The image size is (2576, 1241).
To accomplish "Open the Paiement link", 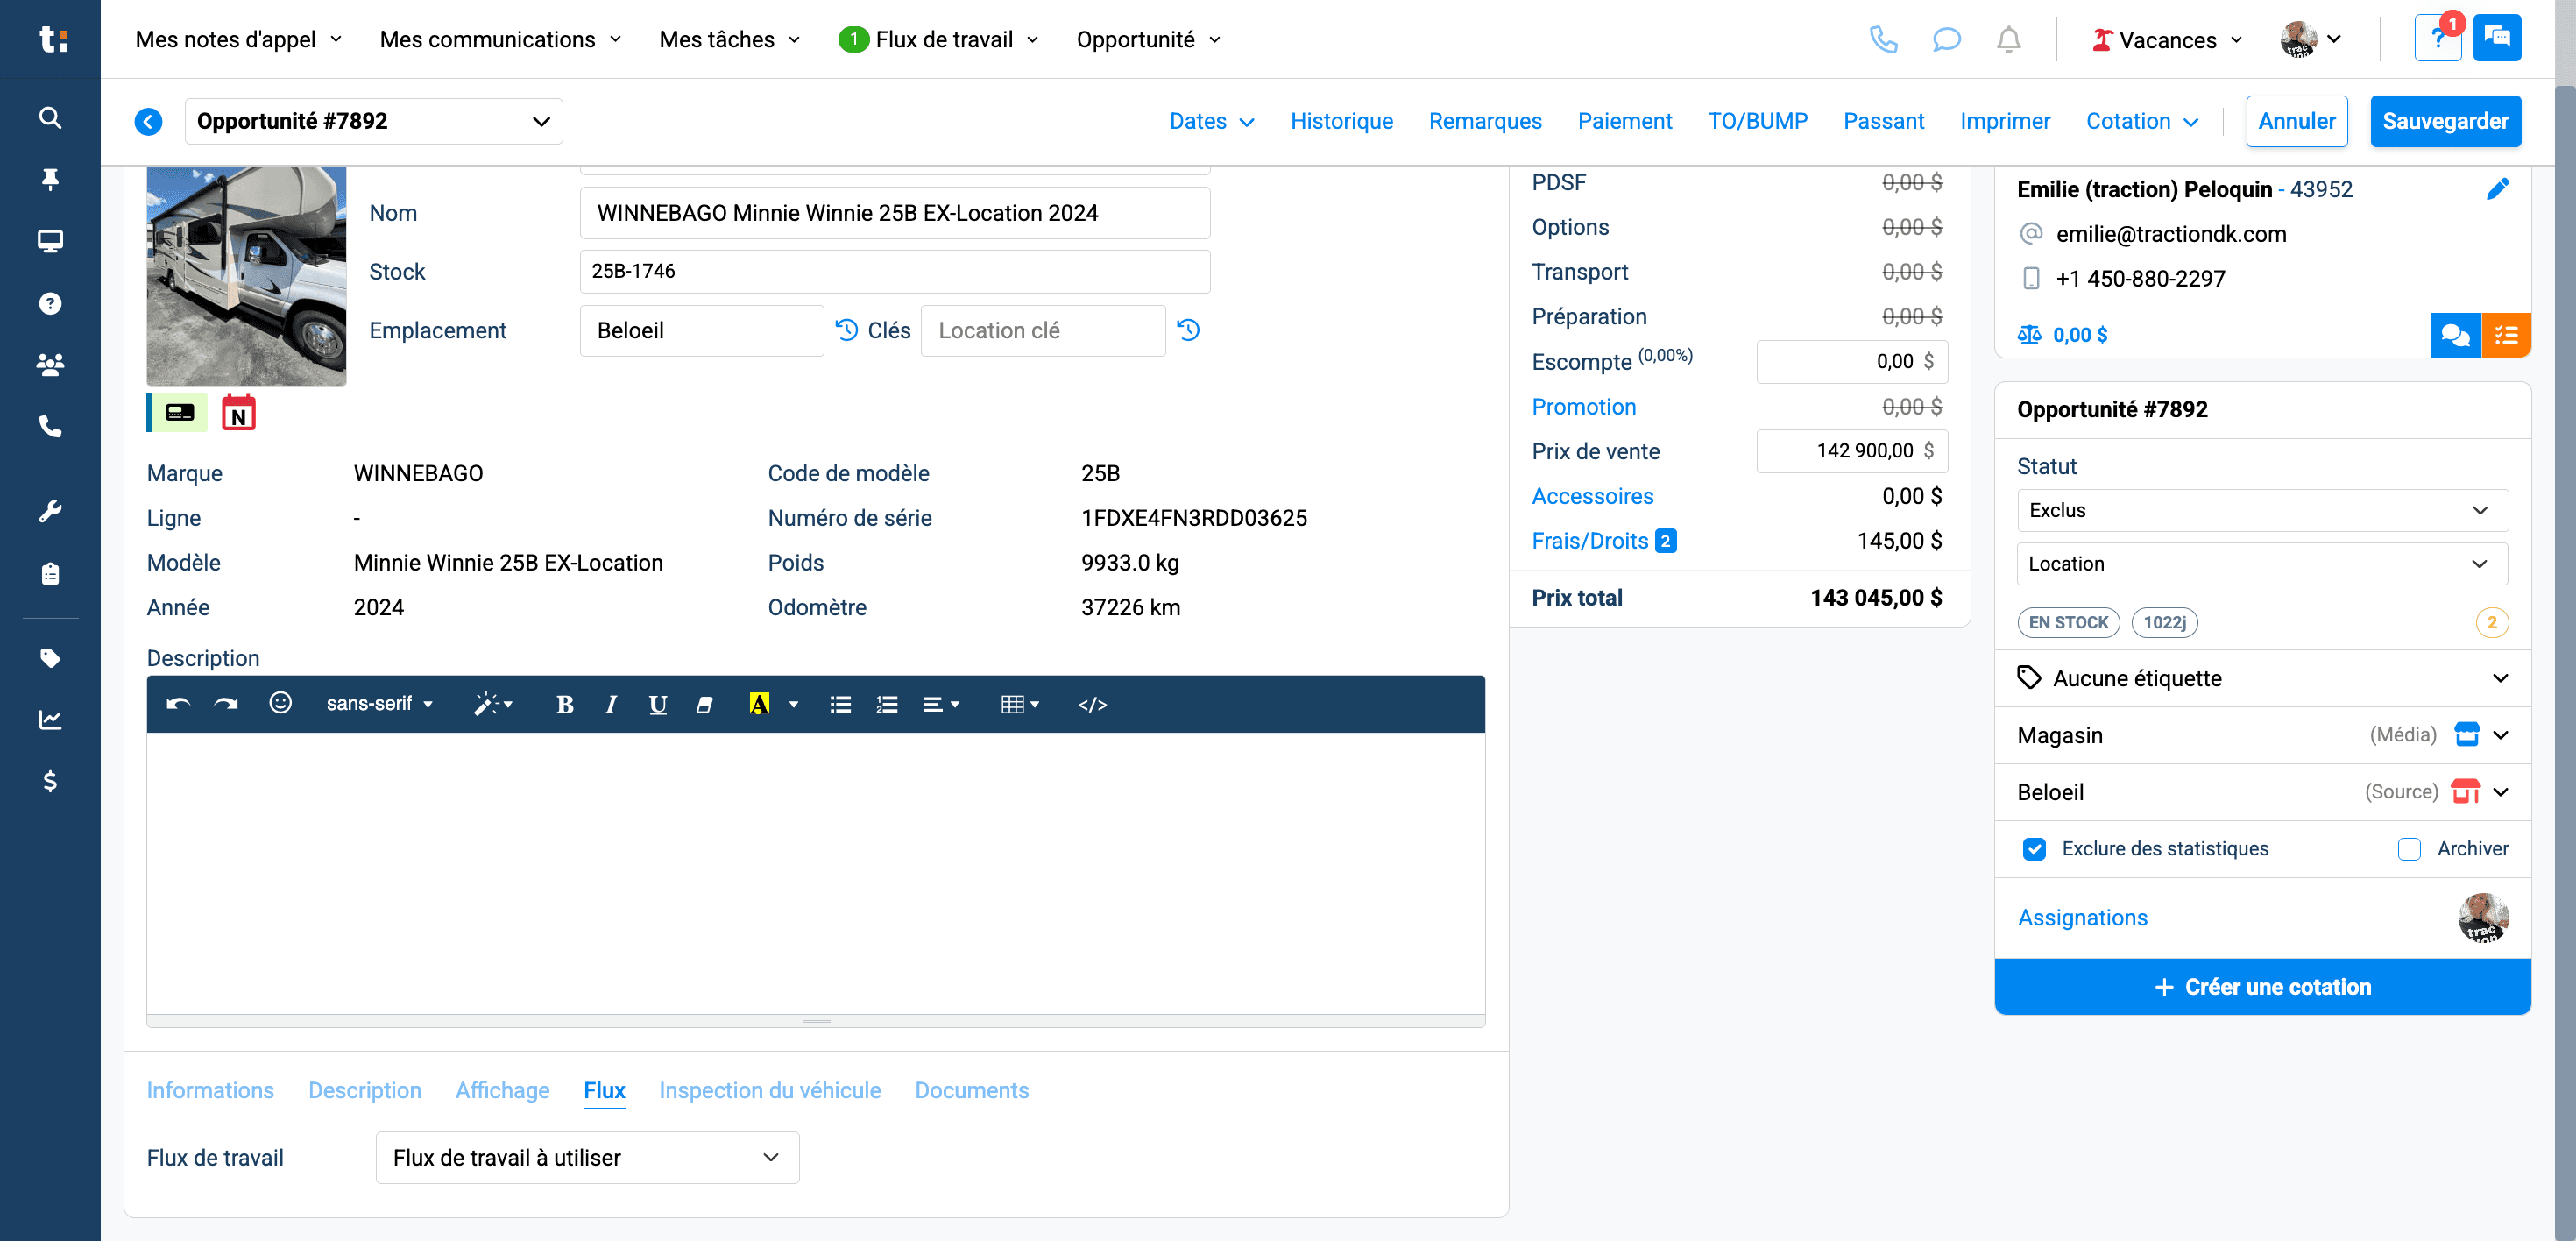I will pos(1624,121).
